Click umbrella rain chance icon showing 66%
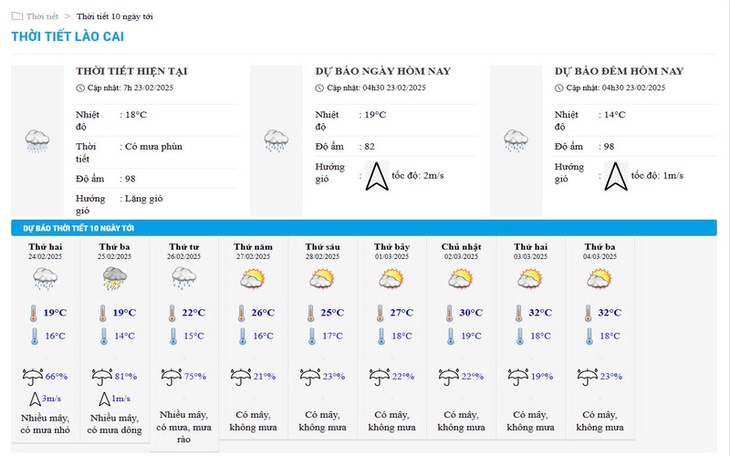Screen dimensions: 730x456 pos(33,377)
